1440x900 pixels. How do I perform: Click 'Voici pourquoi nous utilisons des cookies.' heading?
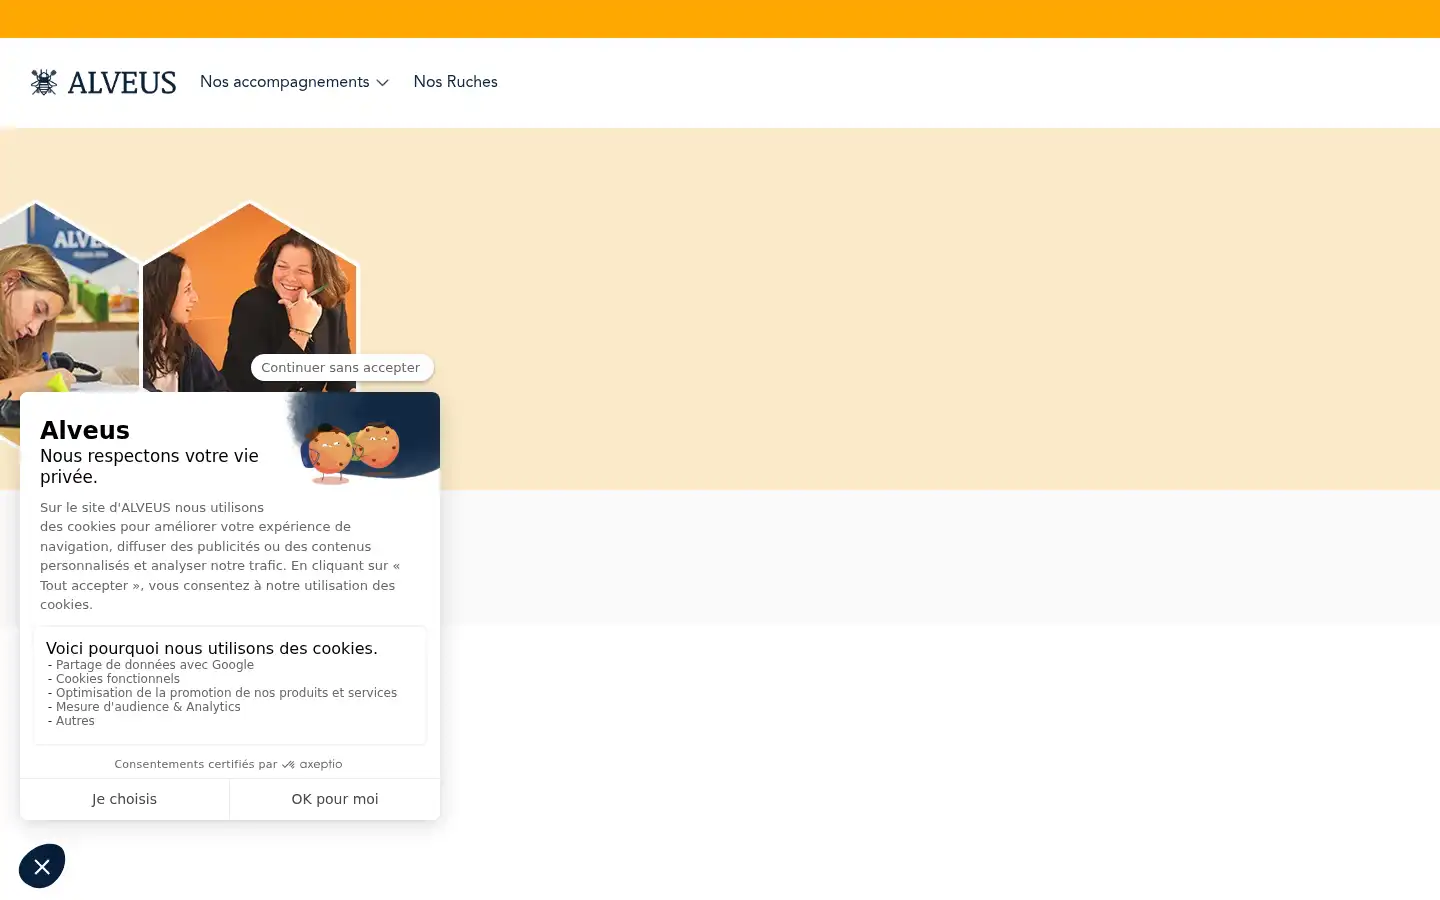point(212,648)
